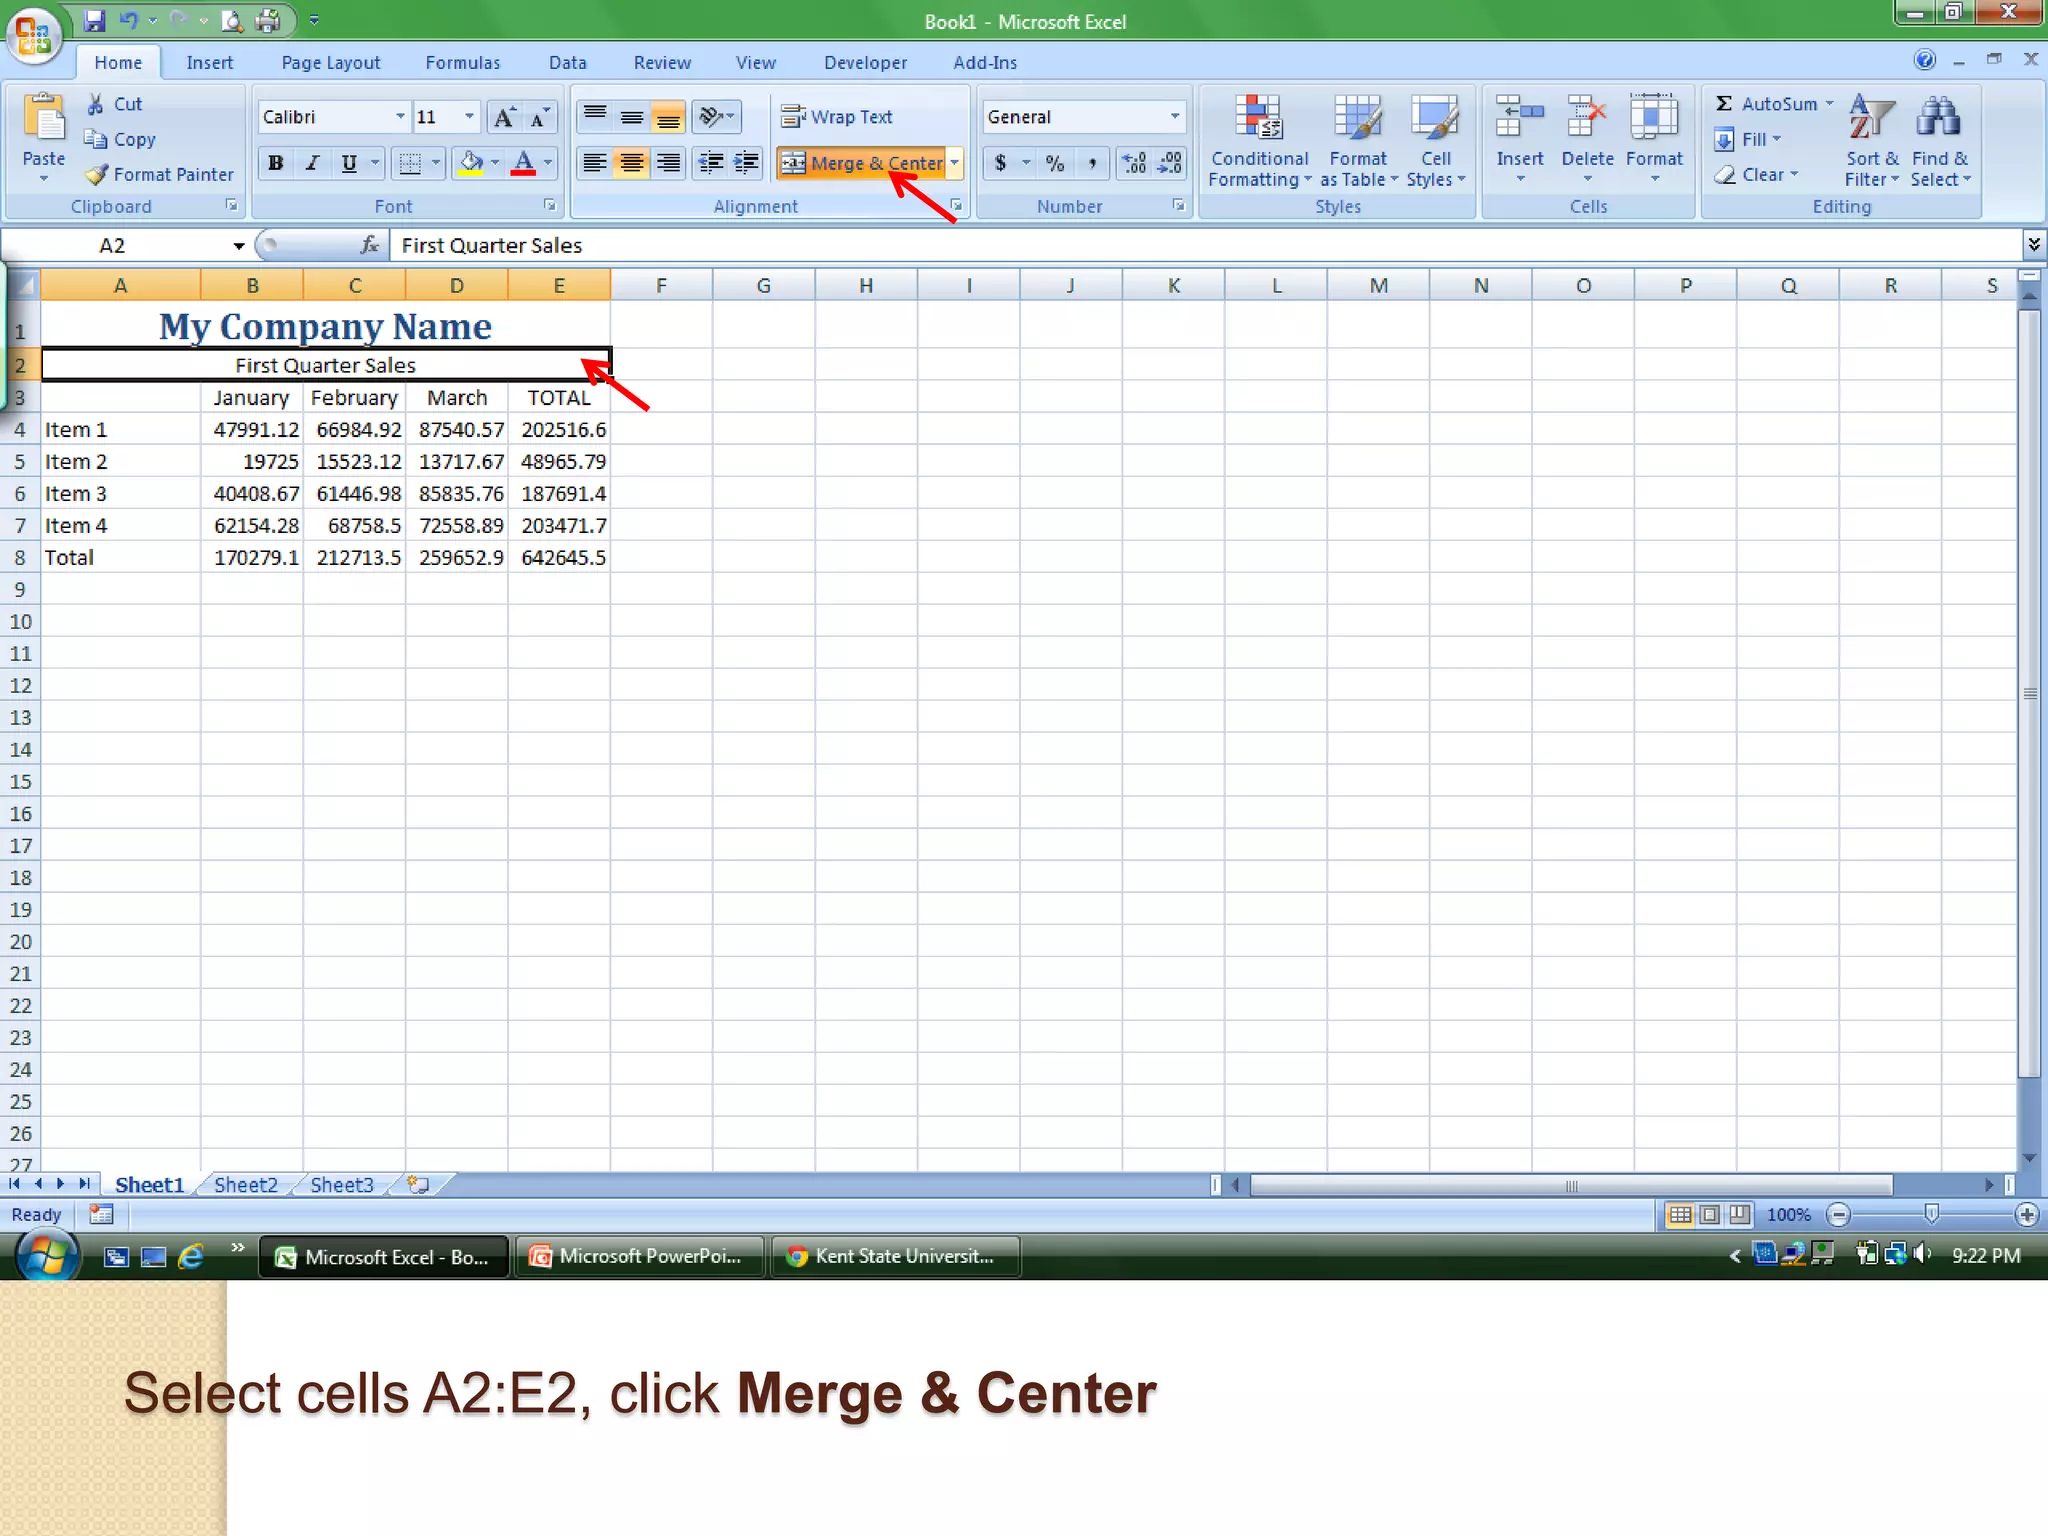This screenshot has width=2048, height=1536.
Task: Apply Top Align to the cell
Action: coord(595,117)
